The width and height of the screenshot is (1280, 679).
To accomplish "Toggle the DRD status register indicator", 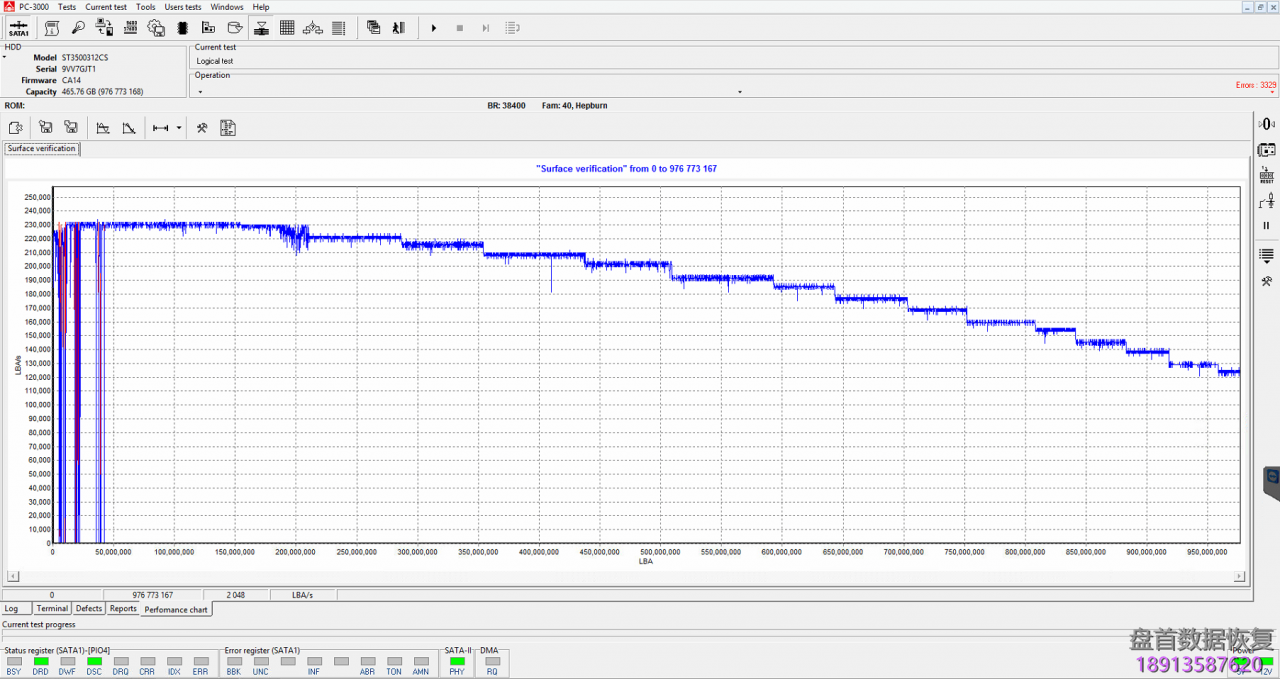I will pos(41,661).
